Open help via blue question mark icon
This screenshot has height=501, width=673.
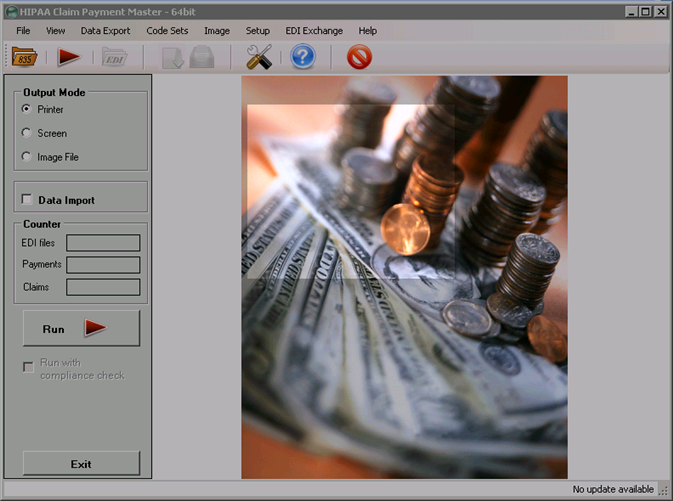pos(303,57)
